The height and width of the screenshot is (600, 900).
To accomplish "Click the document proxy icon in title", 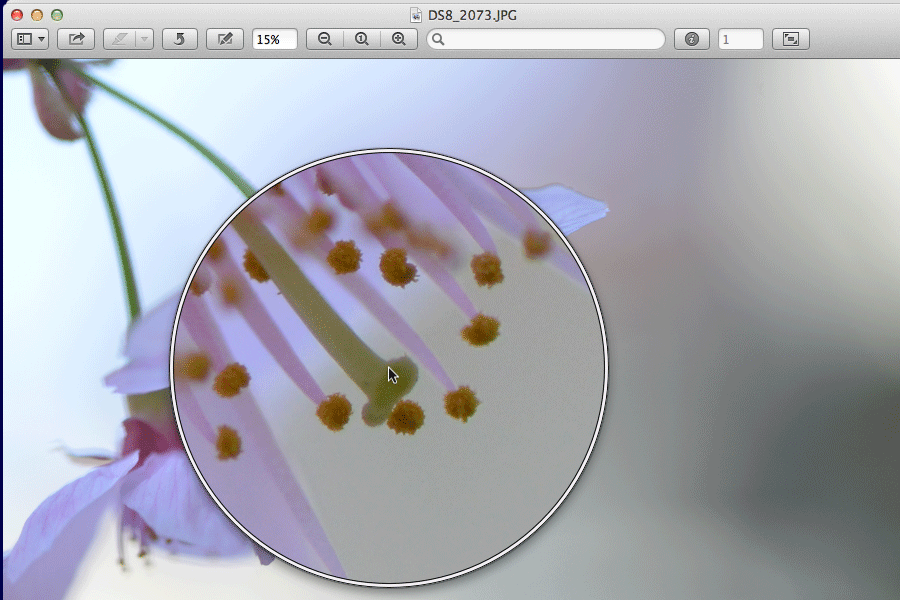I will pos(416,15).
